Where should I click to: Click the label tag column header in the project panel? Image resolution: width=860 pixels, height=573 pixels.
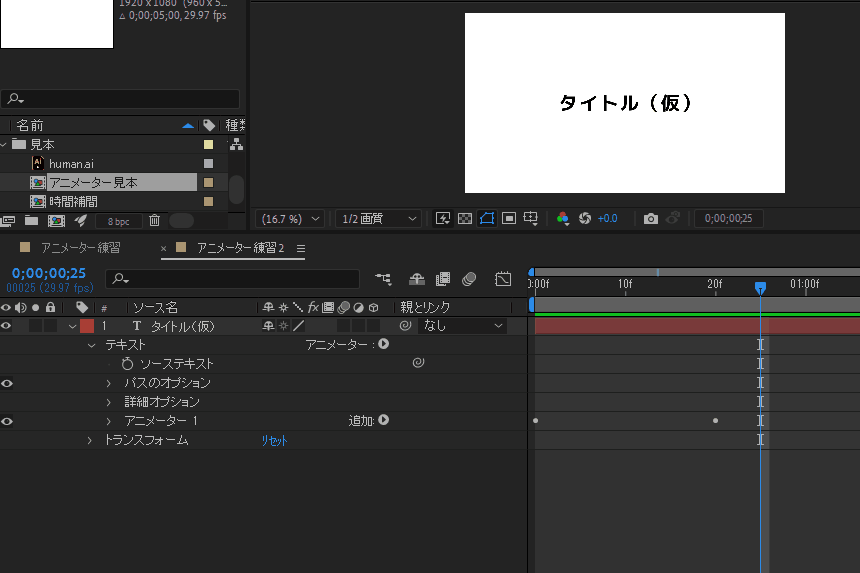[208, 125]
